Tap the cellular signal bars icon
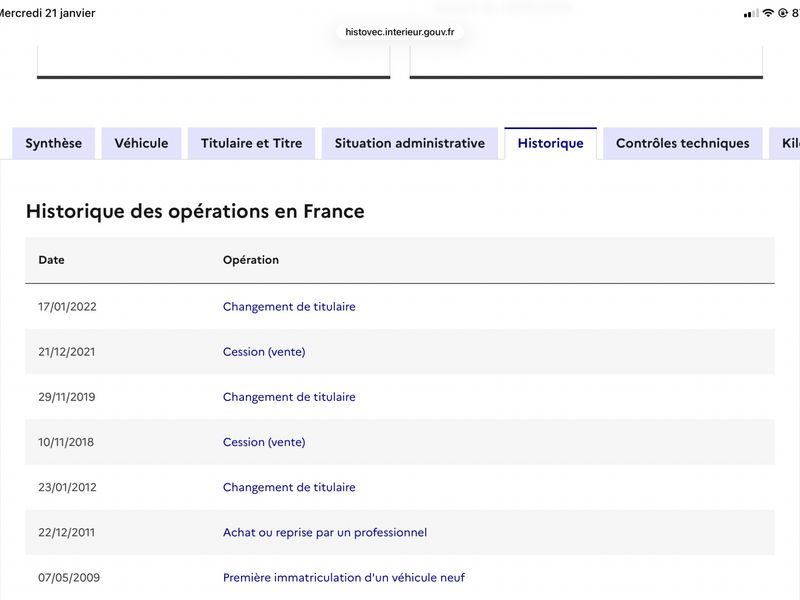800x600 pixels. (751, 14)
